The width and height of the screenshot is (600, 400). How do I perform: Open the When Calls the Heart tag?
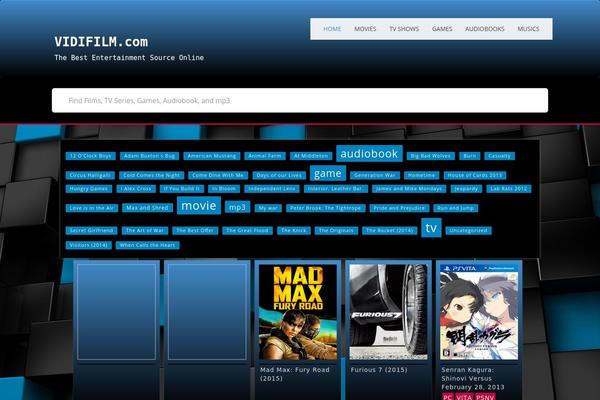pos(147,245)
